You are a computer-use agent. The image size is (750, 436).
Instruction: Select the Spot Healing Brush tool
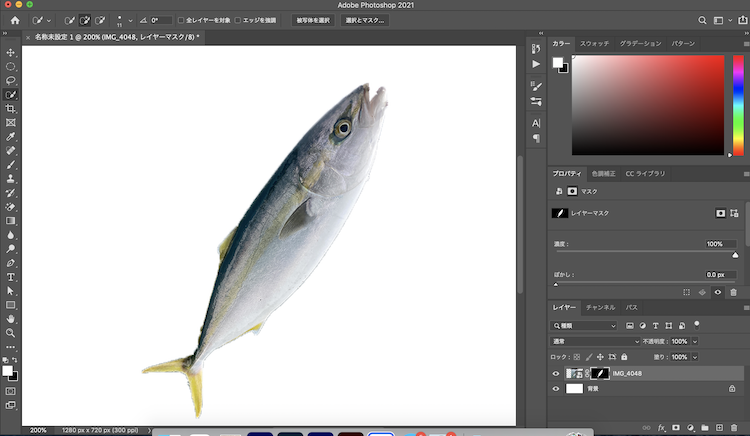11,151
